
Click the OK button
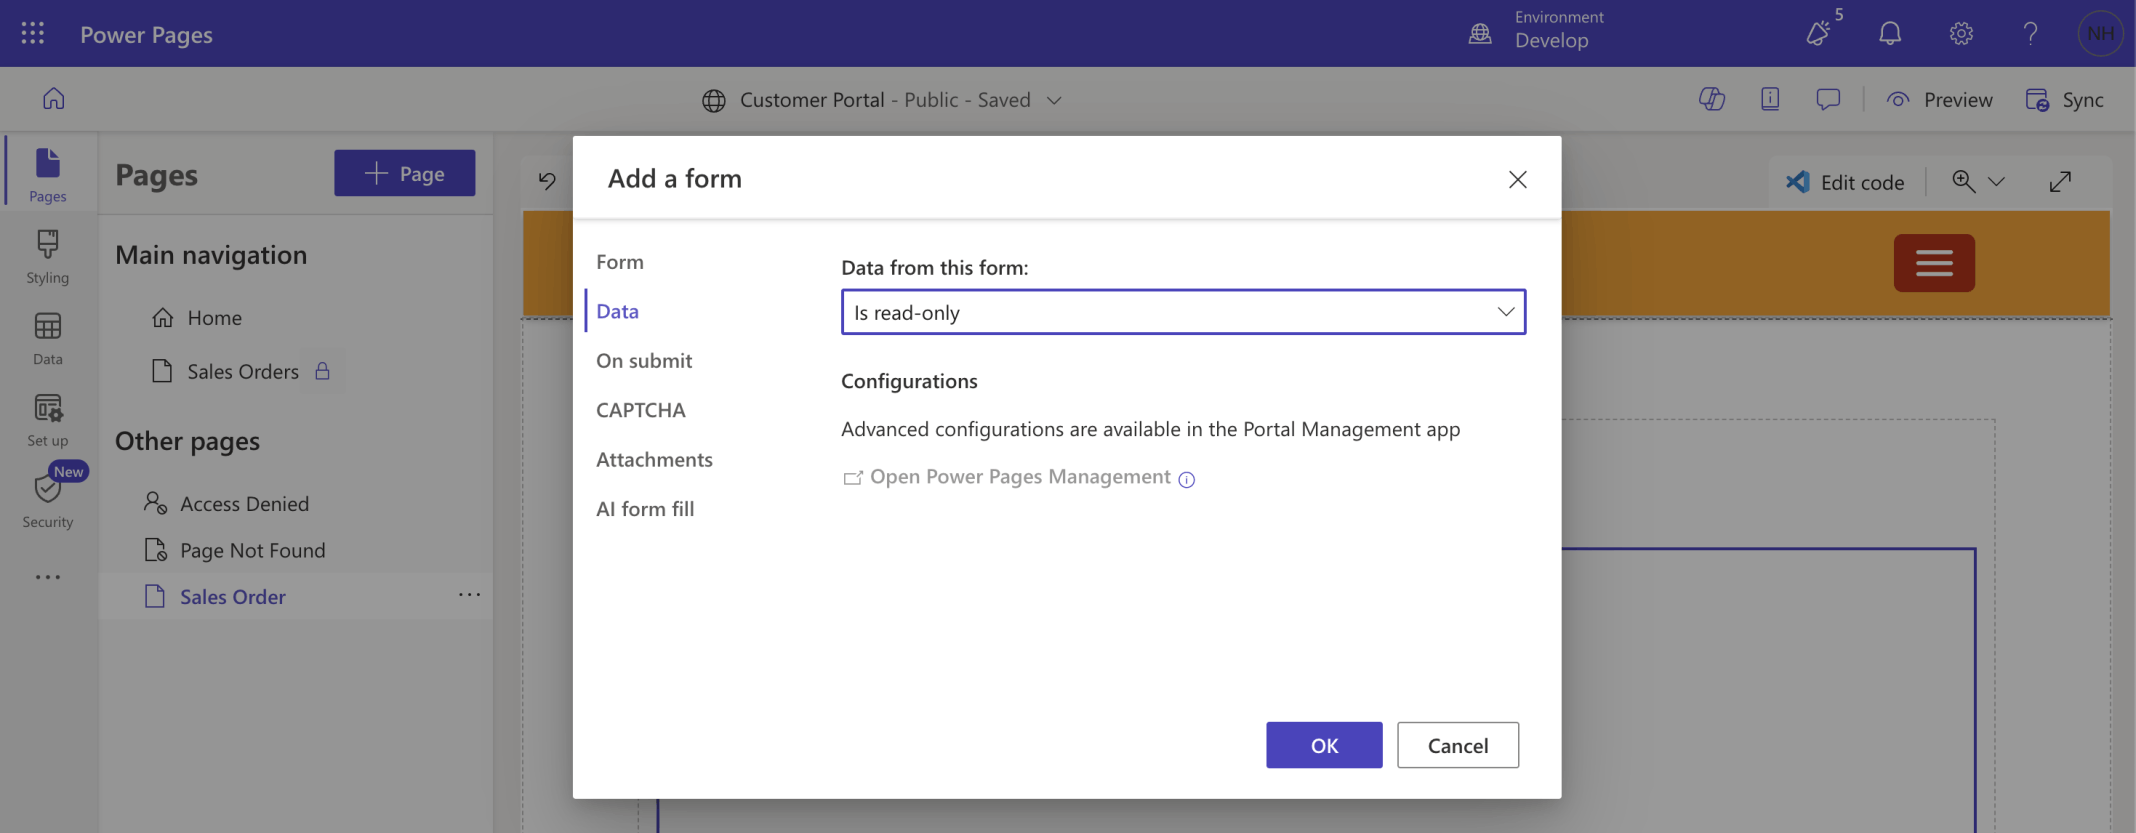click(1323, 745)
